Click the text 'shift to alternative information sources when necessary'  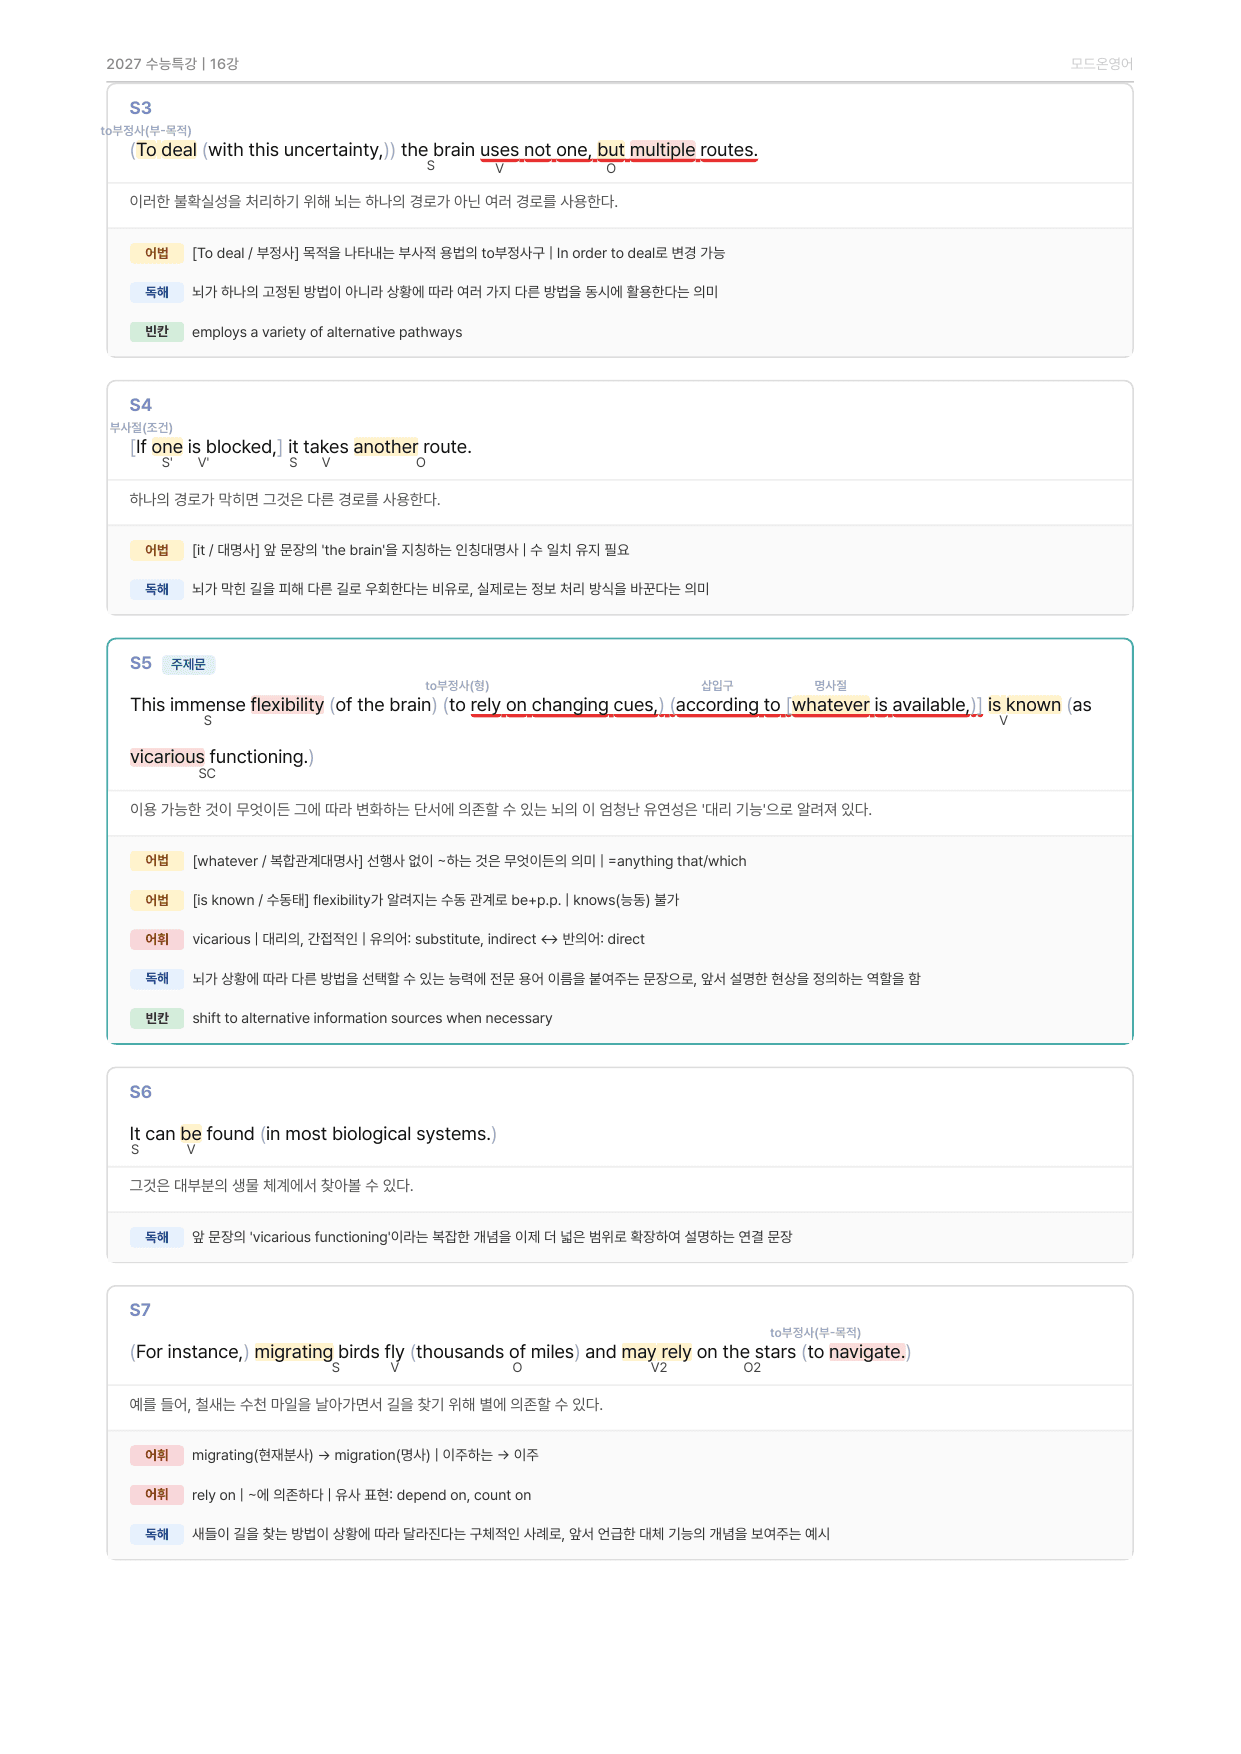point(372,1018)
